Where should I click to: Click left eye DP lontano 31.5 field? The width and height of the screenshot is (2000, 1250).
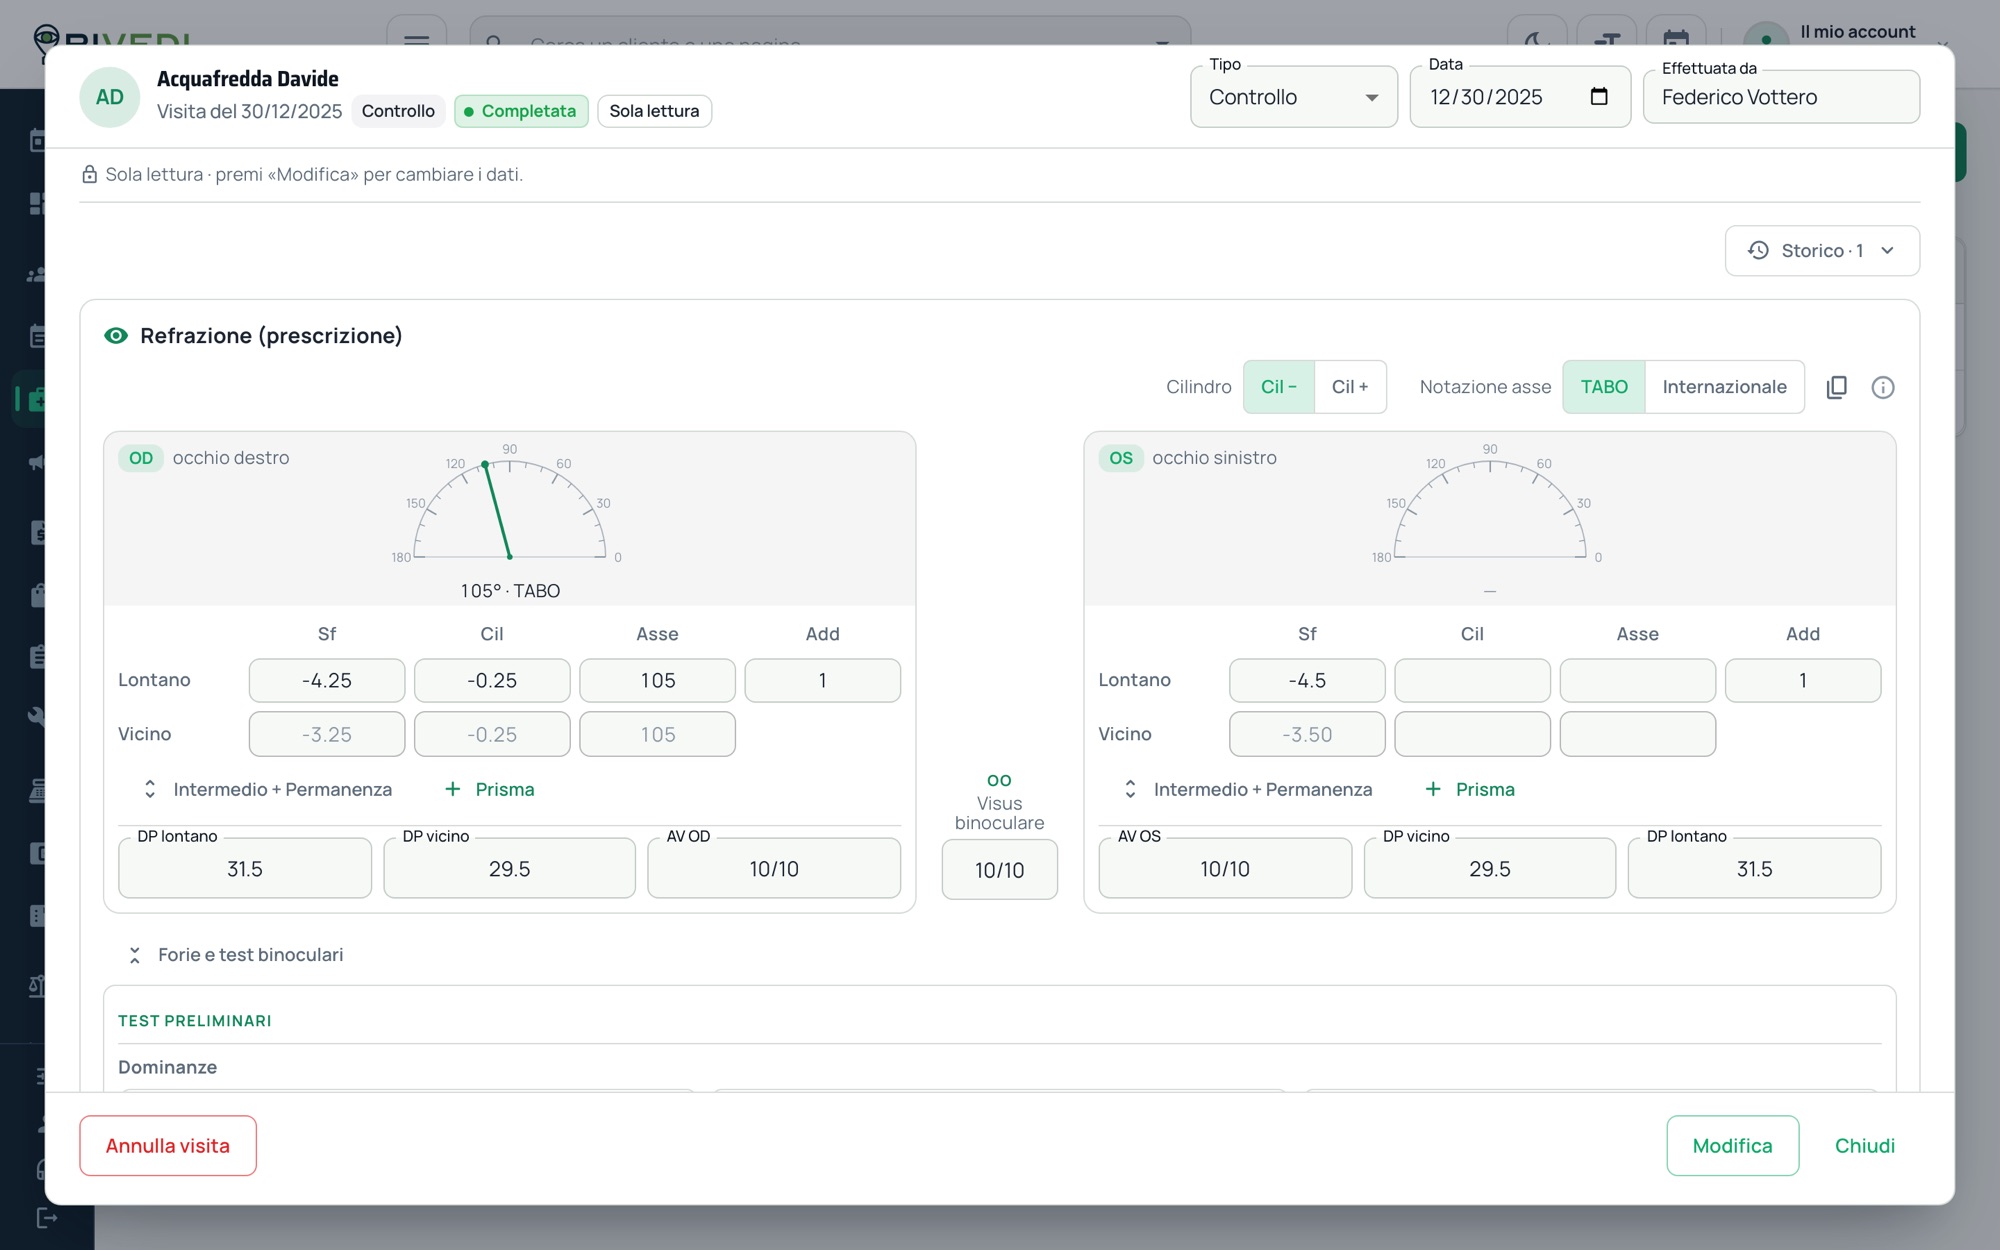click(1754, 869)
